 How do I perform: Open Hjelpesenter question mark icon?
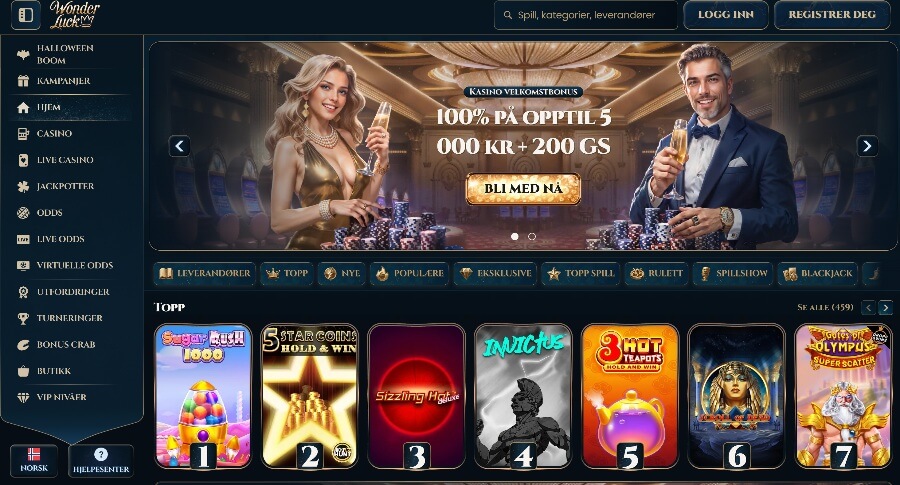pos(101,455)
